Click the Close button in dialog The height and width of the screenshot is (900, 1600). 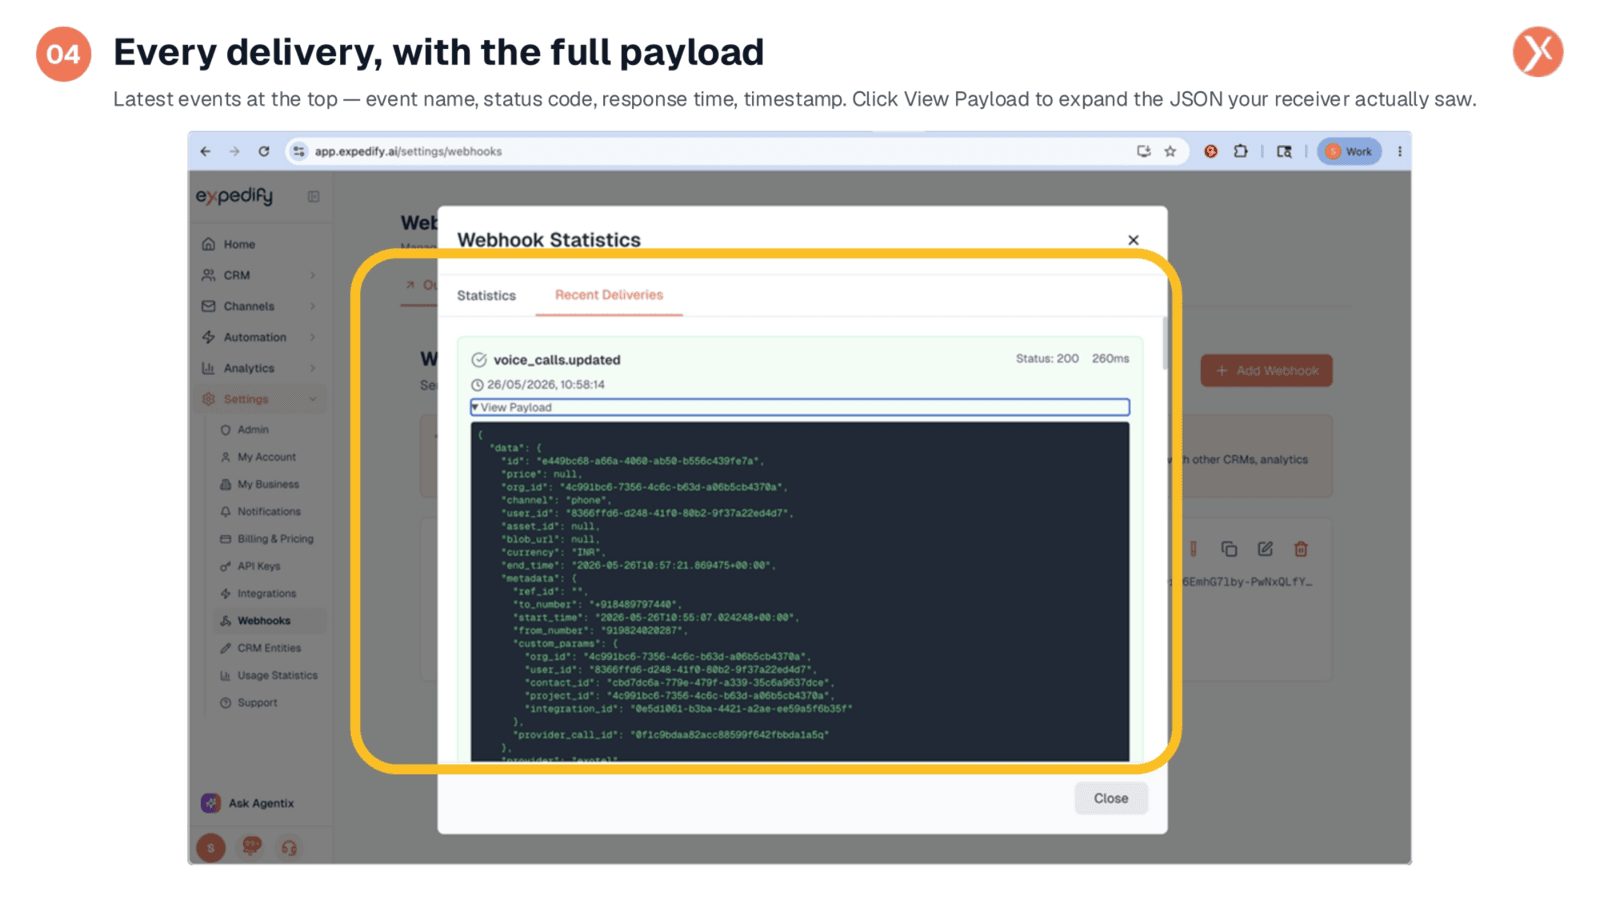1110,798
